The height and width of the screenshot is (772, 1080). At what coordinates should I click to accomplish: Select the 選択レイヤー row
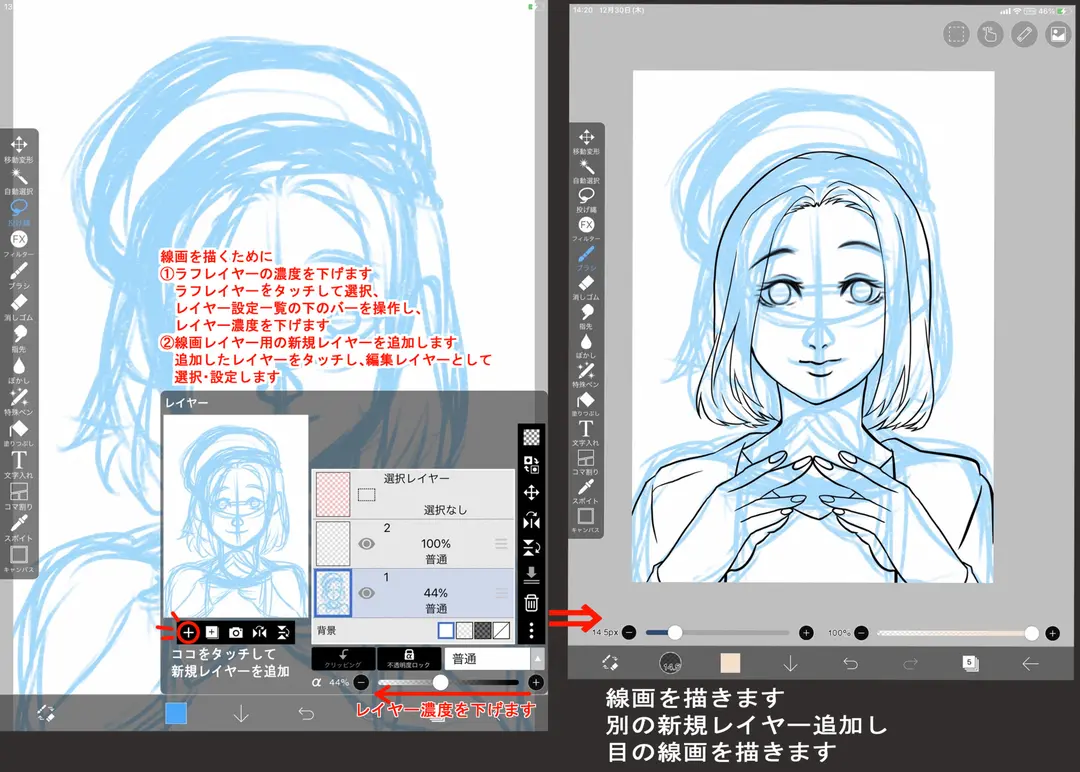click(414, 494)
